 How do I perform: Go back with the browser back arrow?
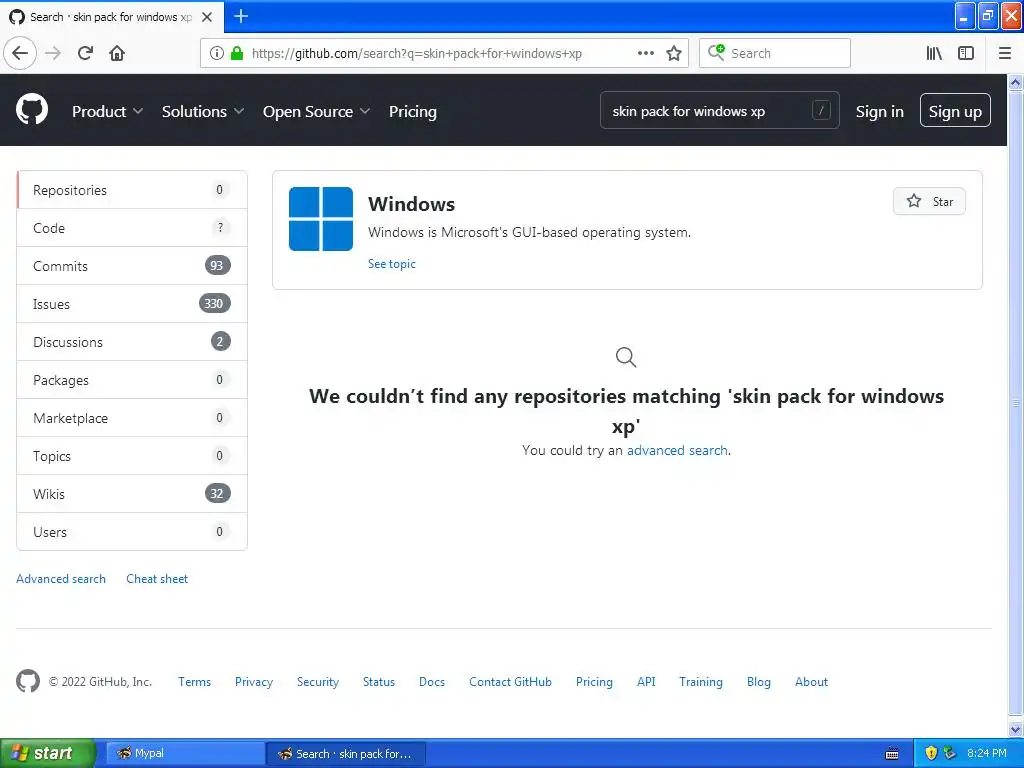point(20,53)
